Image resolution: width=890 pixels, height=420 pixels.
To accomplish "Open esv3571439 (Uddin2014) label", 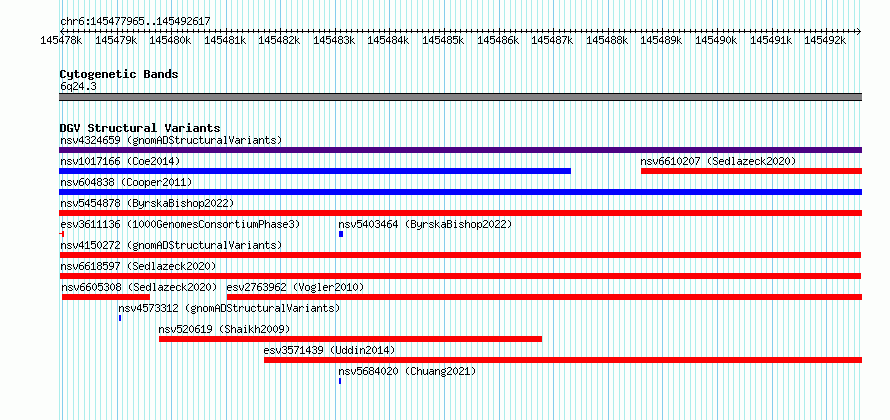I will (x=329, y=351).
